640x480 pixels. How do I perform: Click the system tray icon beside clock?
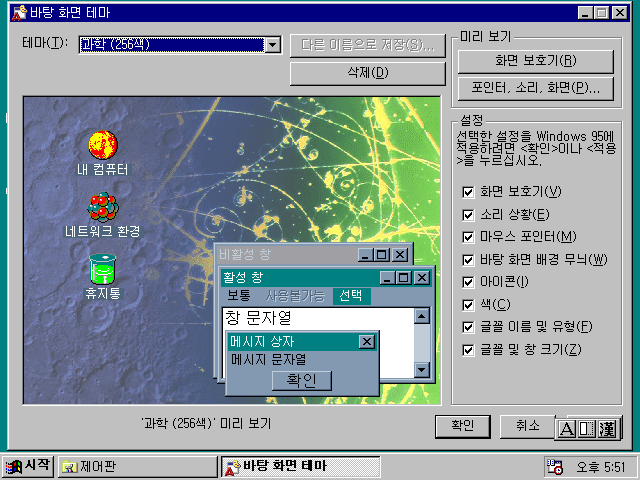[x=554, y=467]
